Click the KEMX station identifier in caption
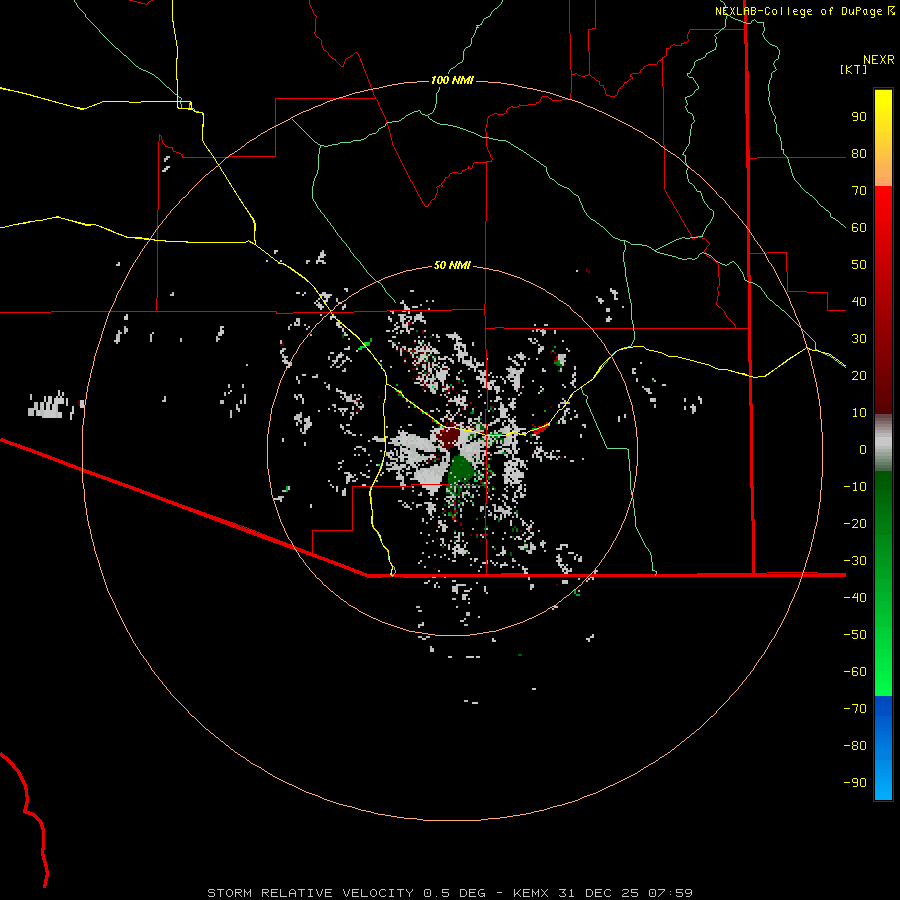The width and height of the screenshot is (900, 900). tap(531, 893)
